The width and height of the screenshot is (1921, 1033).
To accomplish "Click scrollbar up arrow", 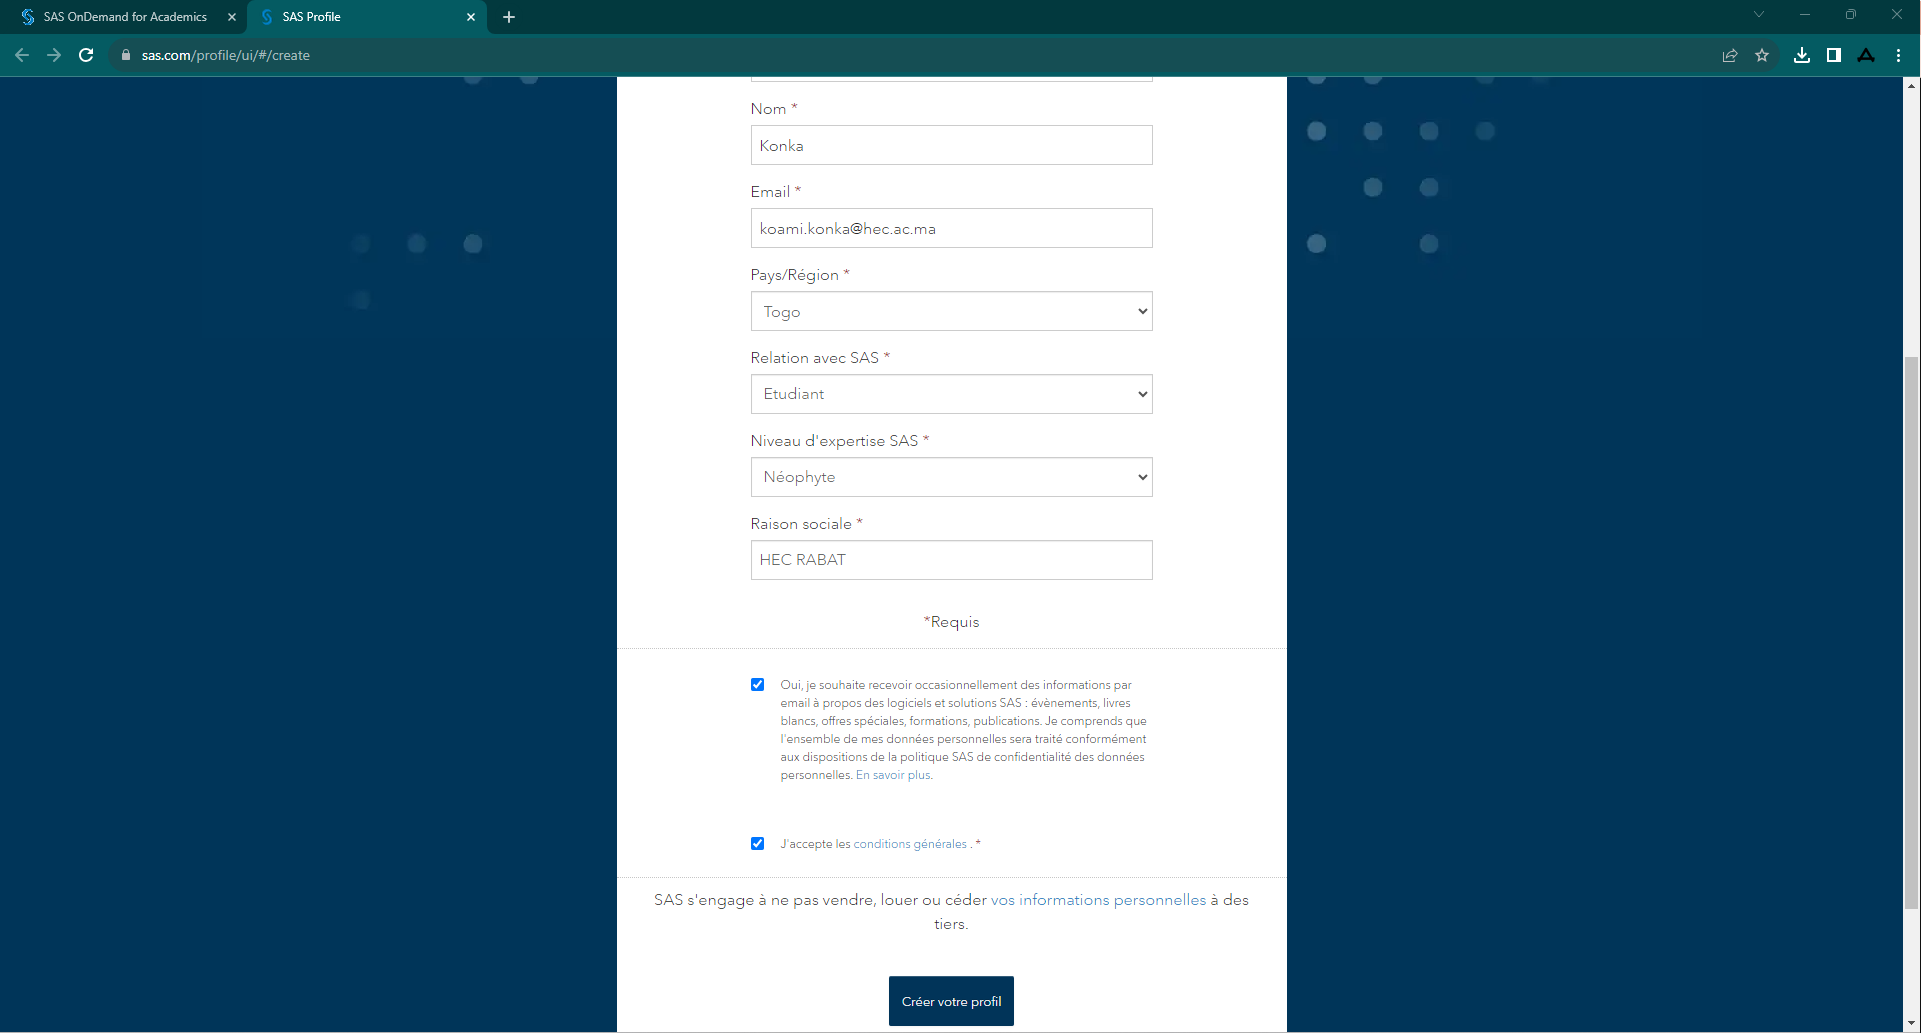I will [x=1911, y=86].
